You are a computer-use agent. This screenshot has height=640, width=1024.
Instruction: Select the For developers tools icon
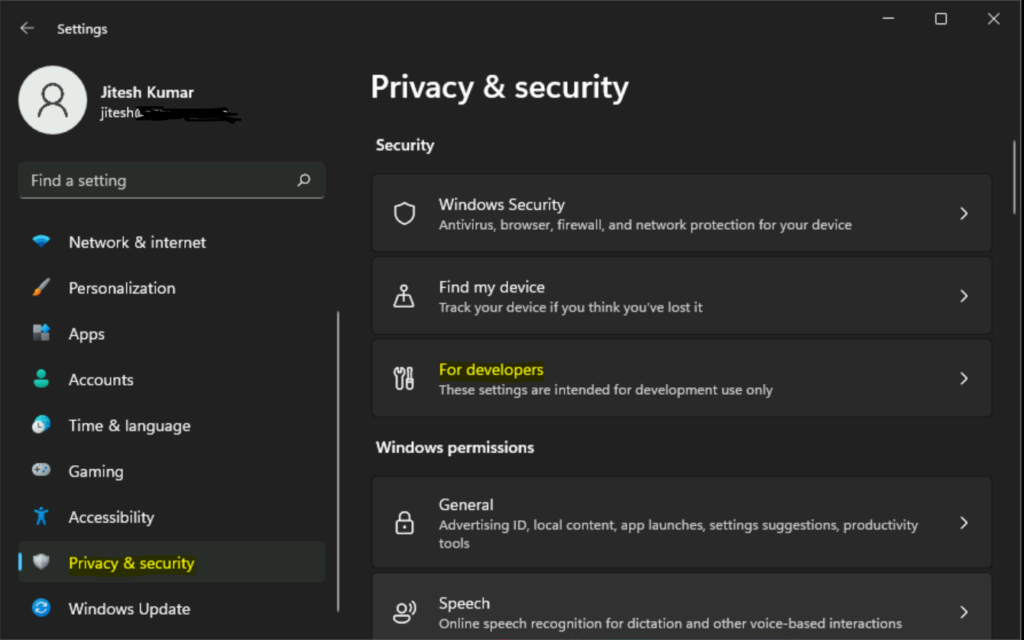coord(404,378)
